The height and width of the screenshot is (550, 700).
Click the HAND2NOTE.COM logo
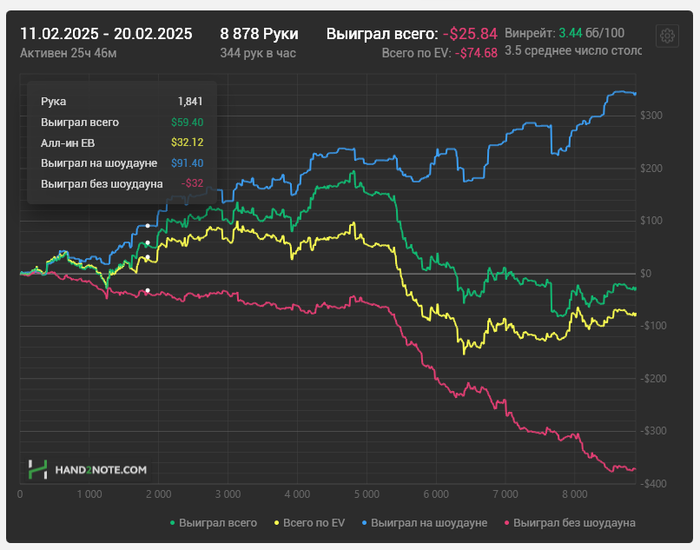(x=88, y=470)
